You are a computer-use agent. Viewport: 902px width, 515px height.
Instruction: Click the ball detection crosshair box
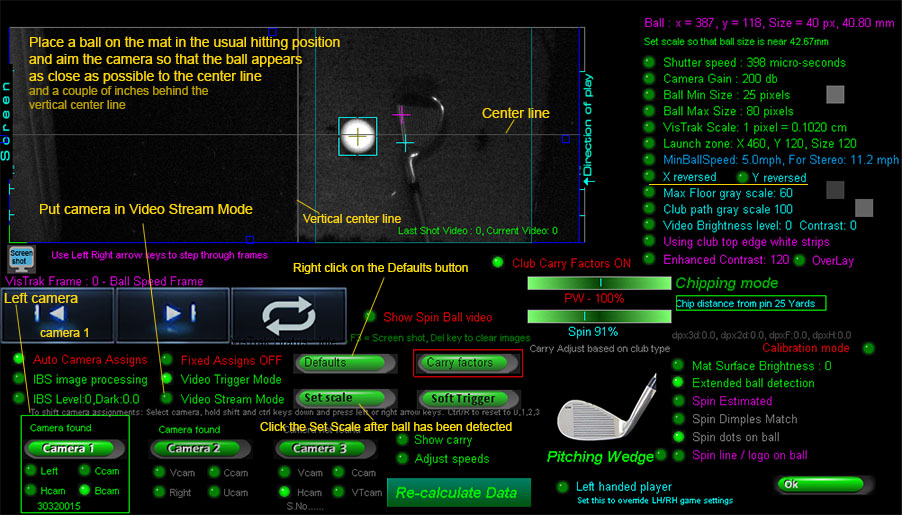(358, 136)
